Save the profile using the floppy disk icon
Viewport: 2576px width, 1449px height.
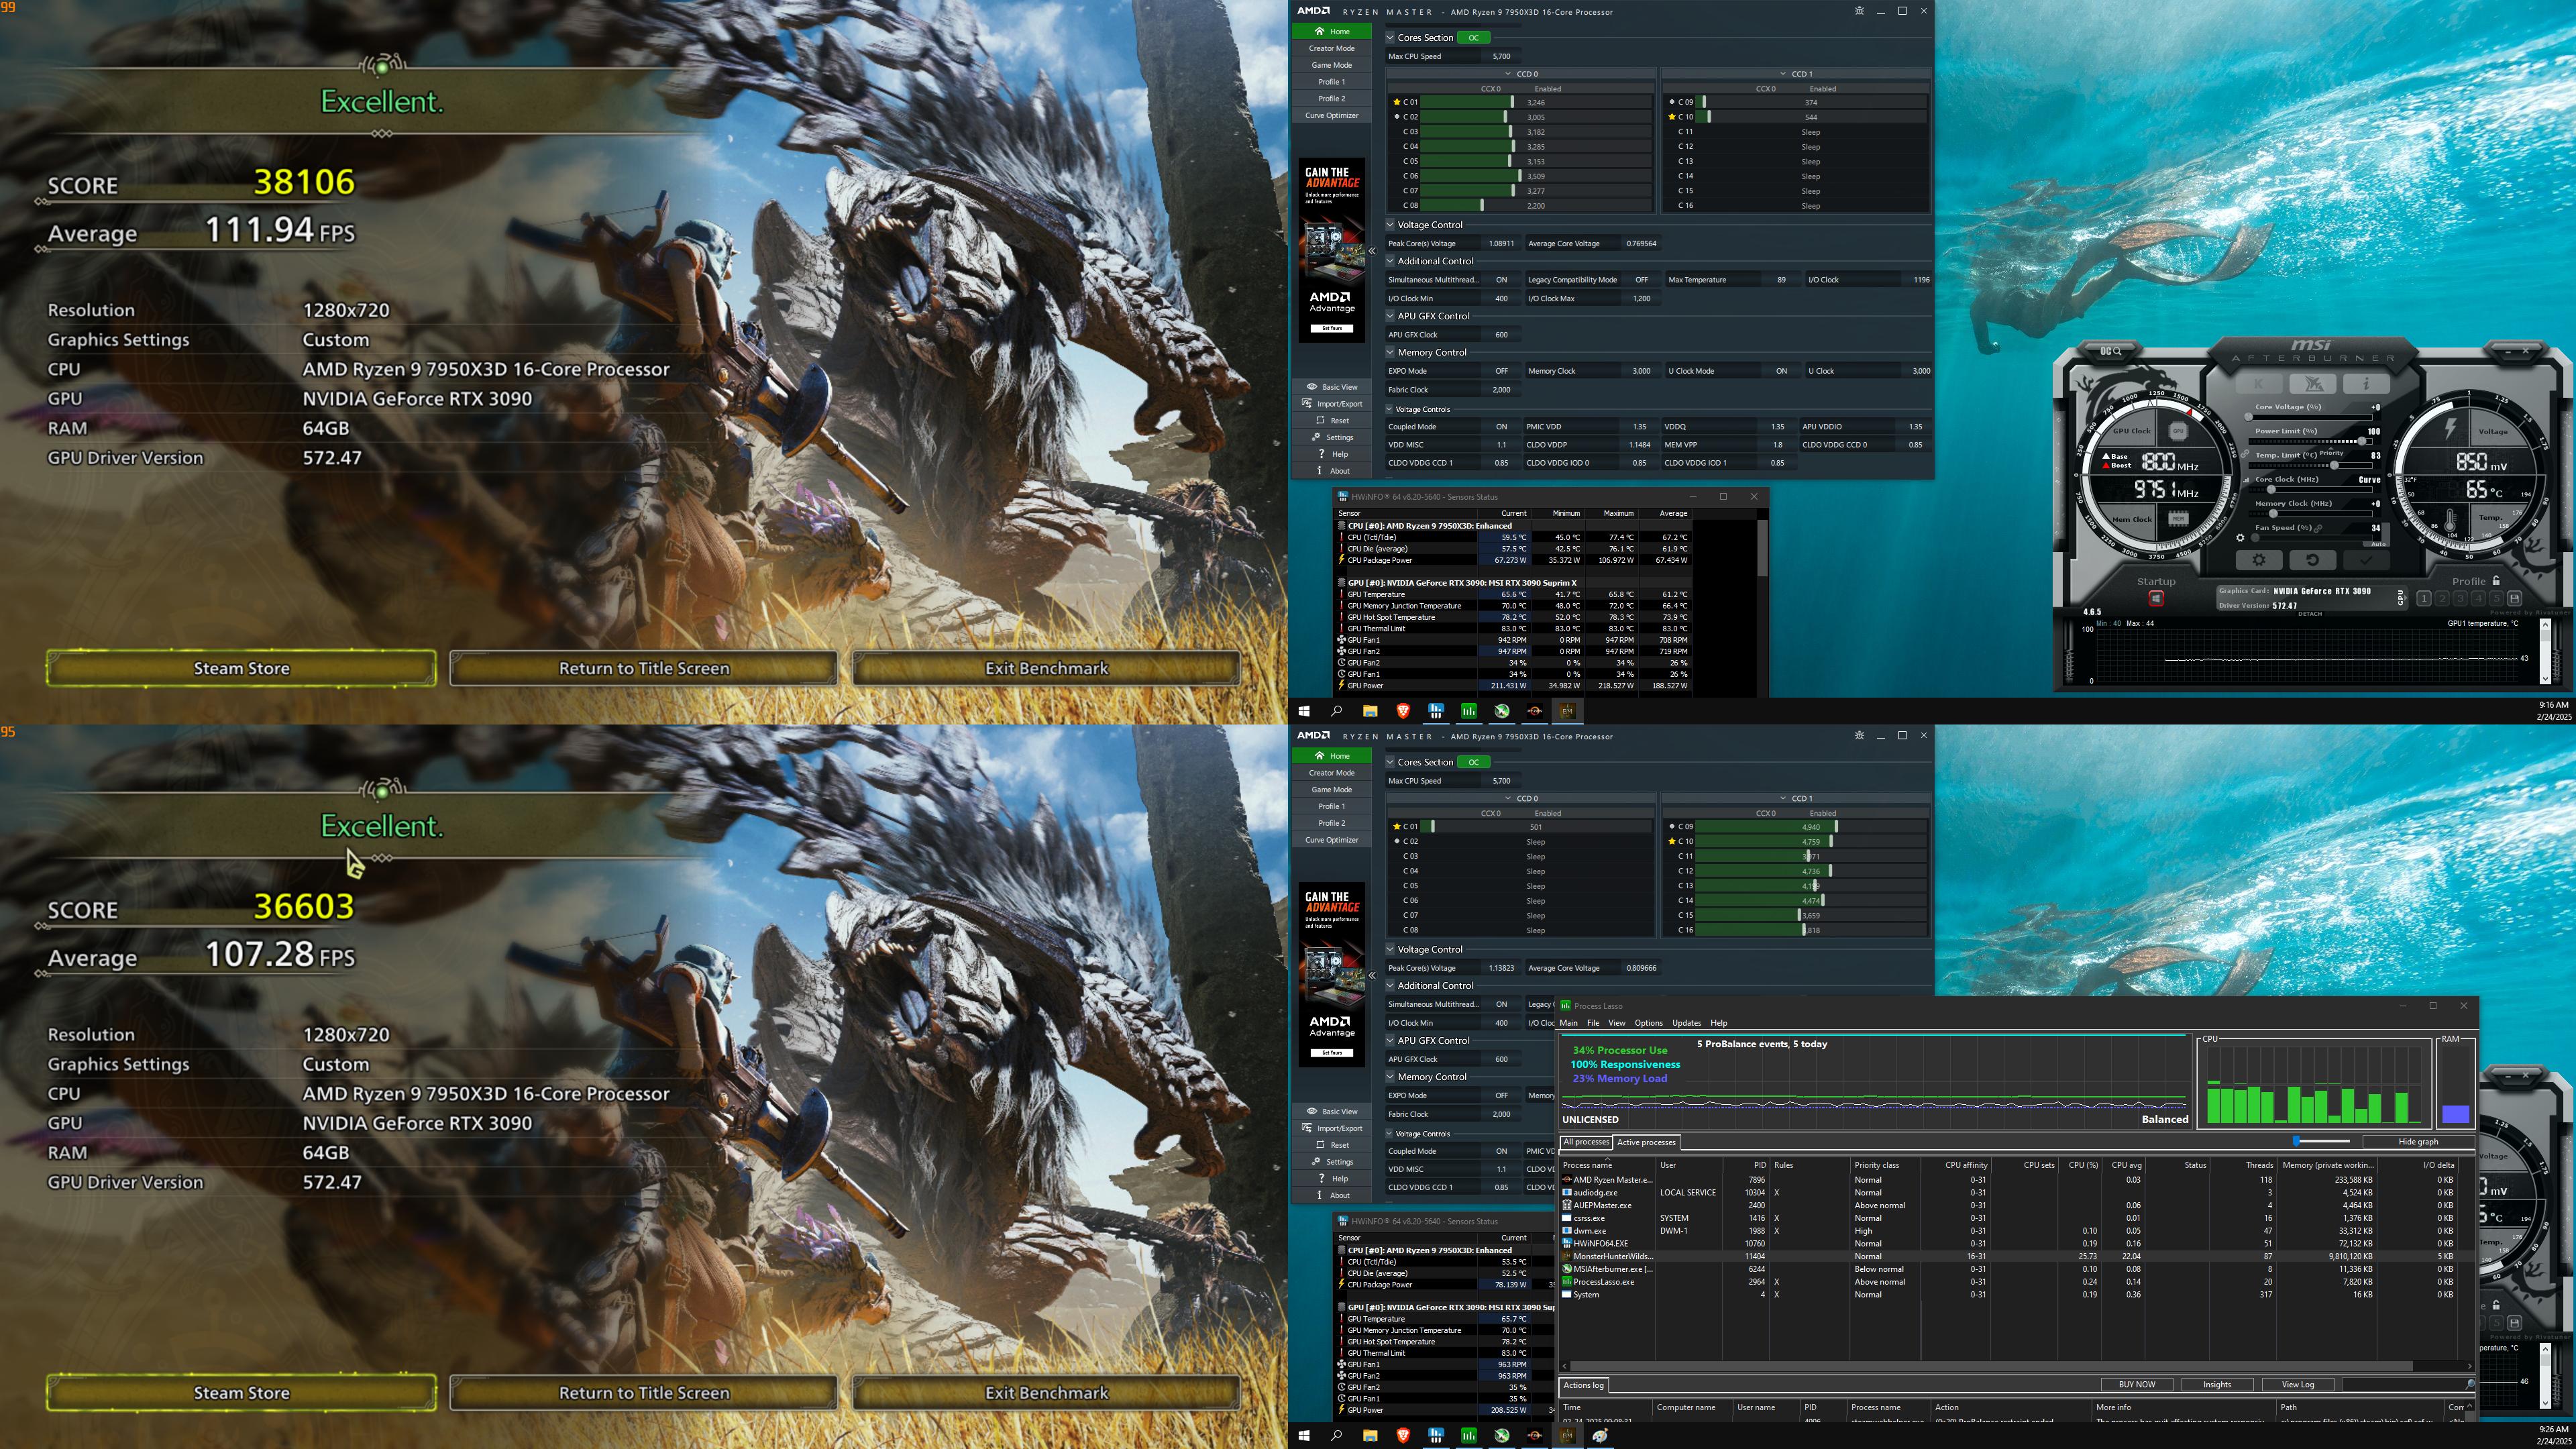click(x=2514, y=598)
